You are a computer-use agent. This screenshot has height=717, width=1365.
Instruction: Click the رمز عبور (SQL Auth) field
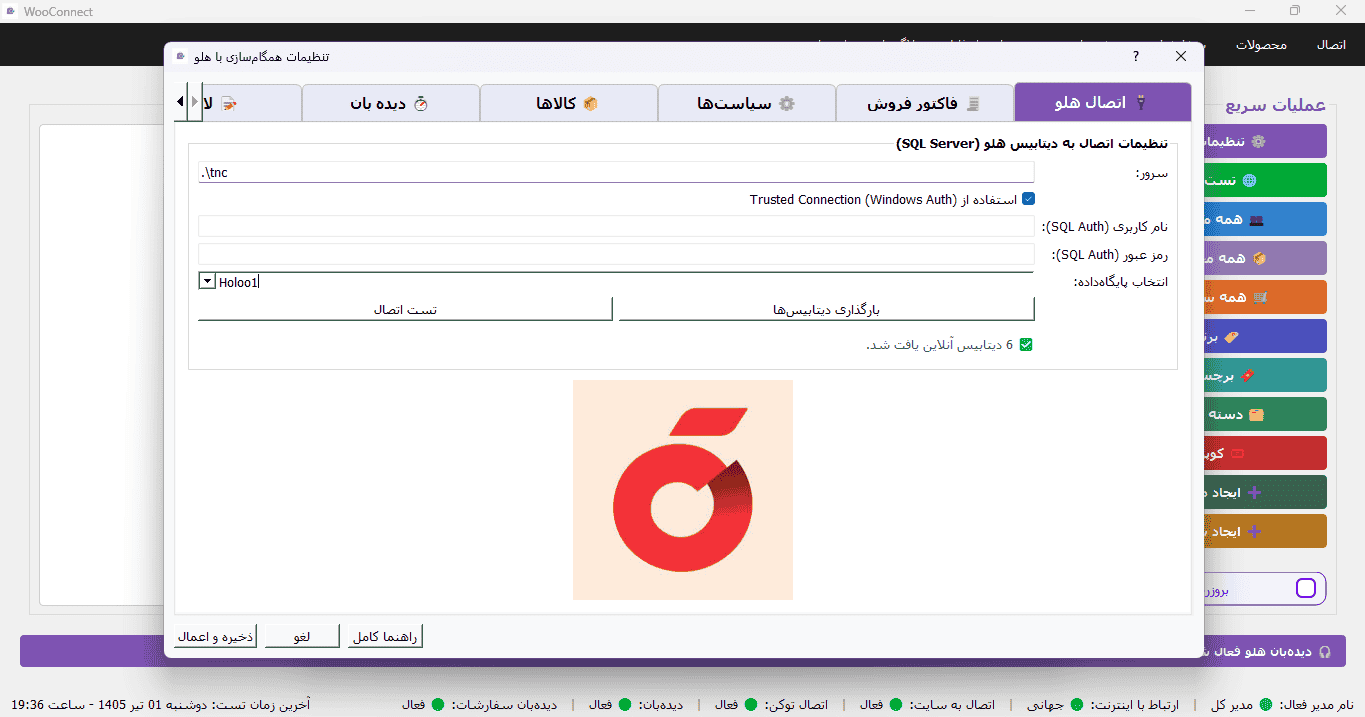pyautogui.click(x=616, y=254)
